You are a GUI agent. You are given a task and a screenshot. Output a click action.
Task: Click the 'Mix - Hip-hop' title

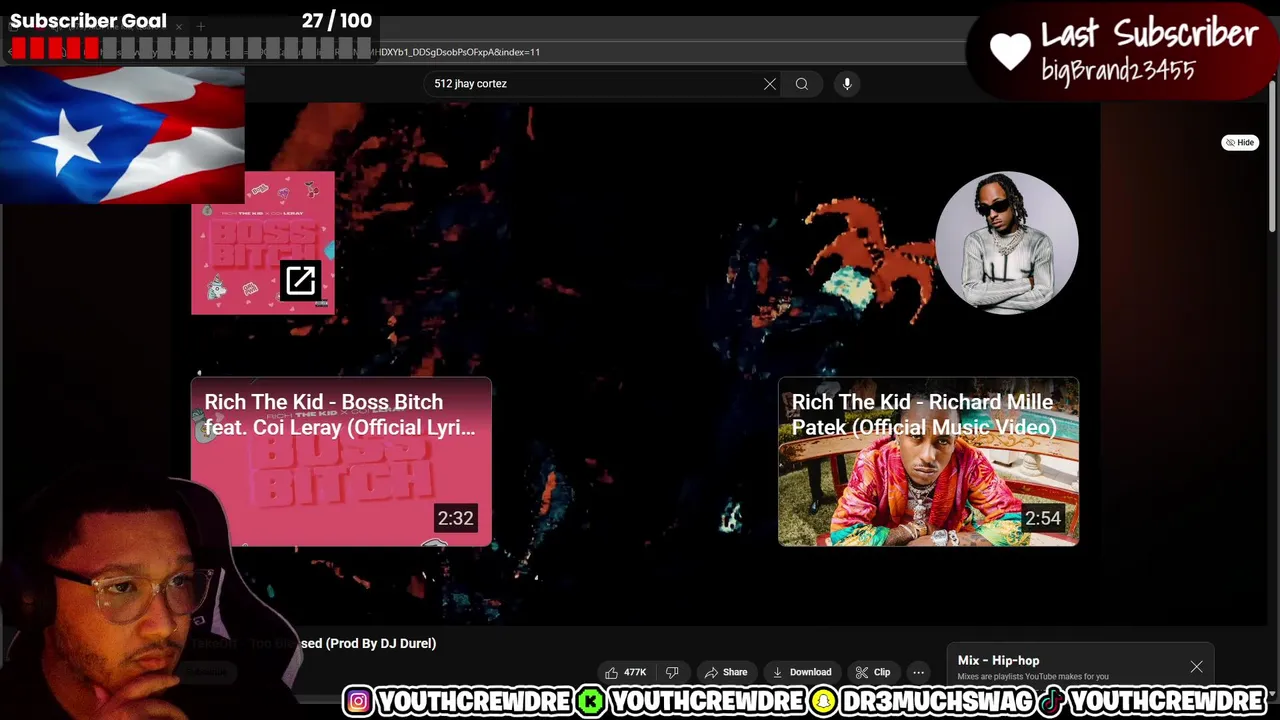point(998,660)
